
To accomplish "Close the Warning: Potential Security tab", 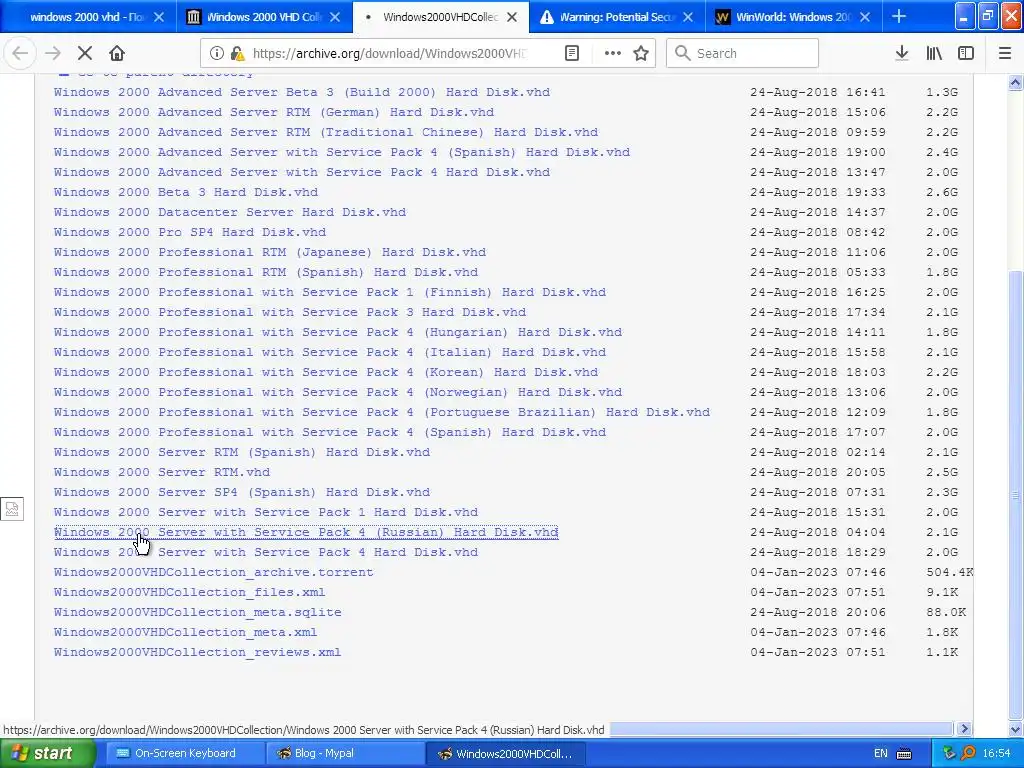I will 688,17.
